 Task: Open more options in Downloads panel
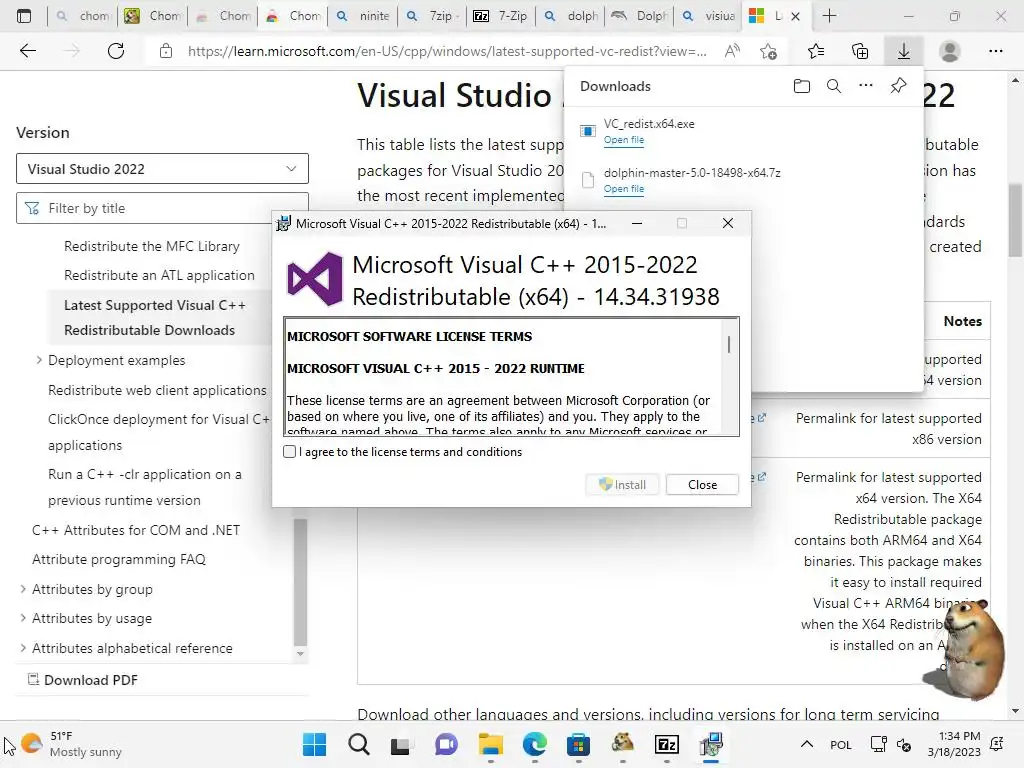(x=866, y=86)
